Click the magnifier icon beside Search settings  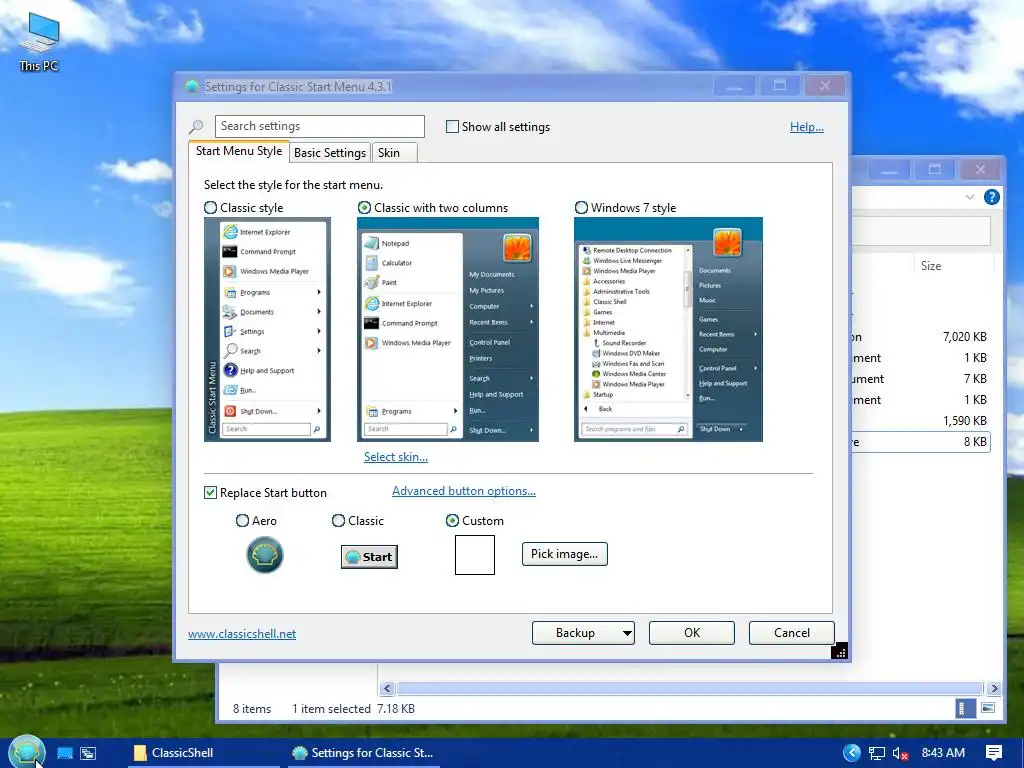[196, 127]
